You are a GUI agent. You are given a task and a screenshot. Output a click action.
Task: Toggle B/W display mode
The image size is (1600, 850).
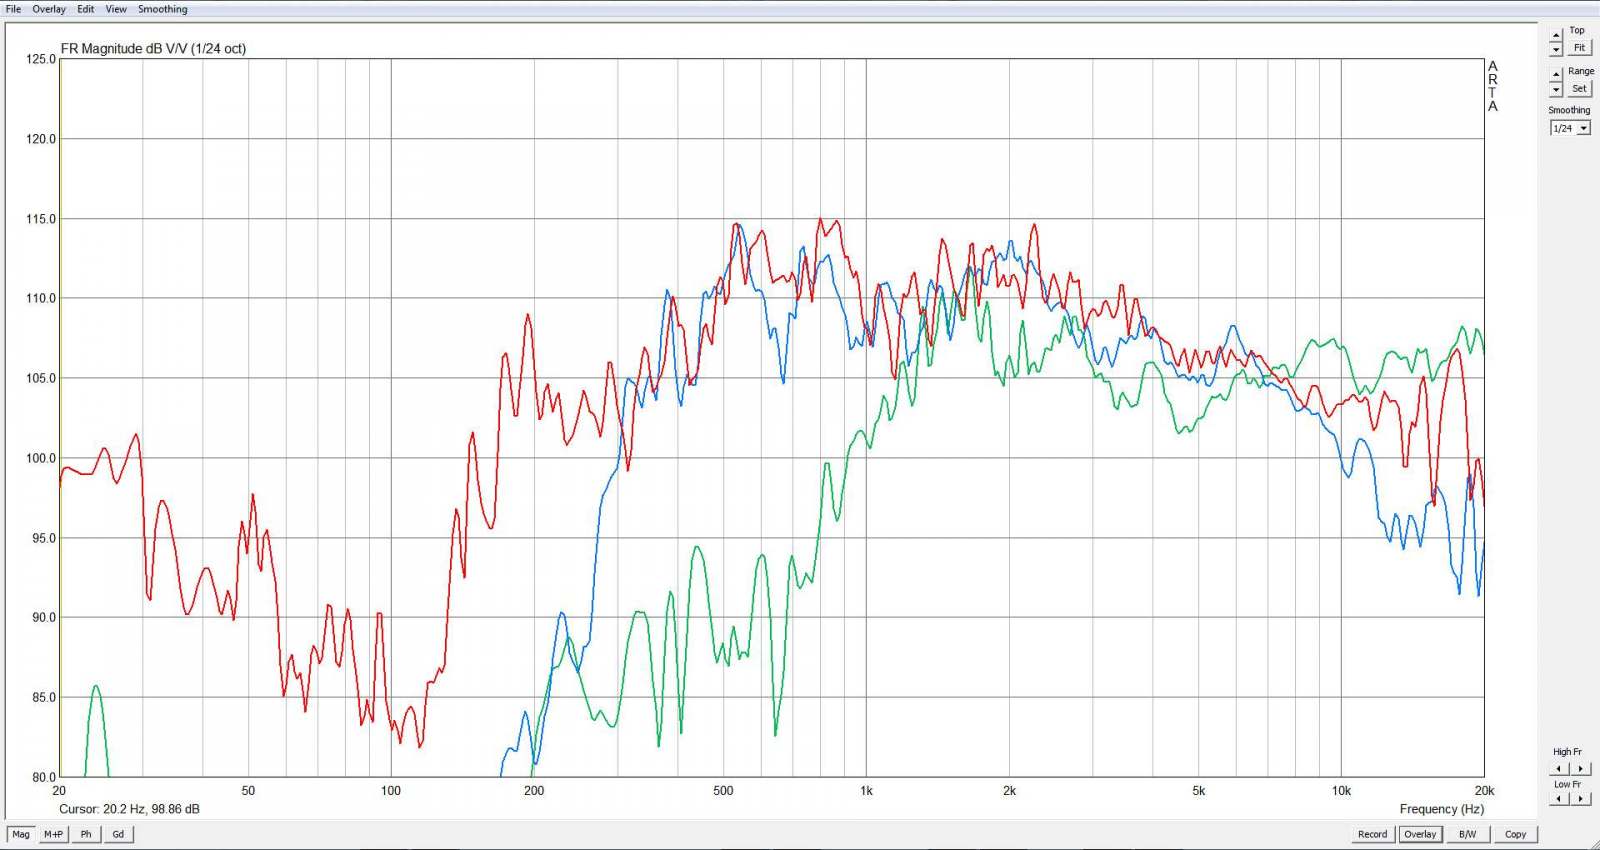coord(1467,834)
